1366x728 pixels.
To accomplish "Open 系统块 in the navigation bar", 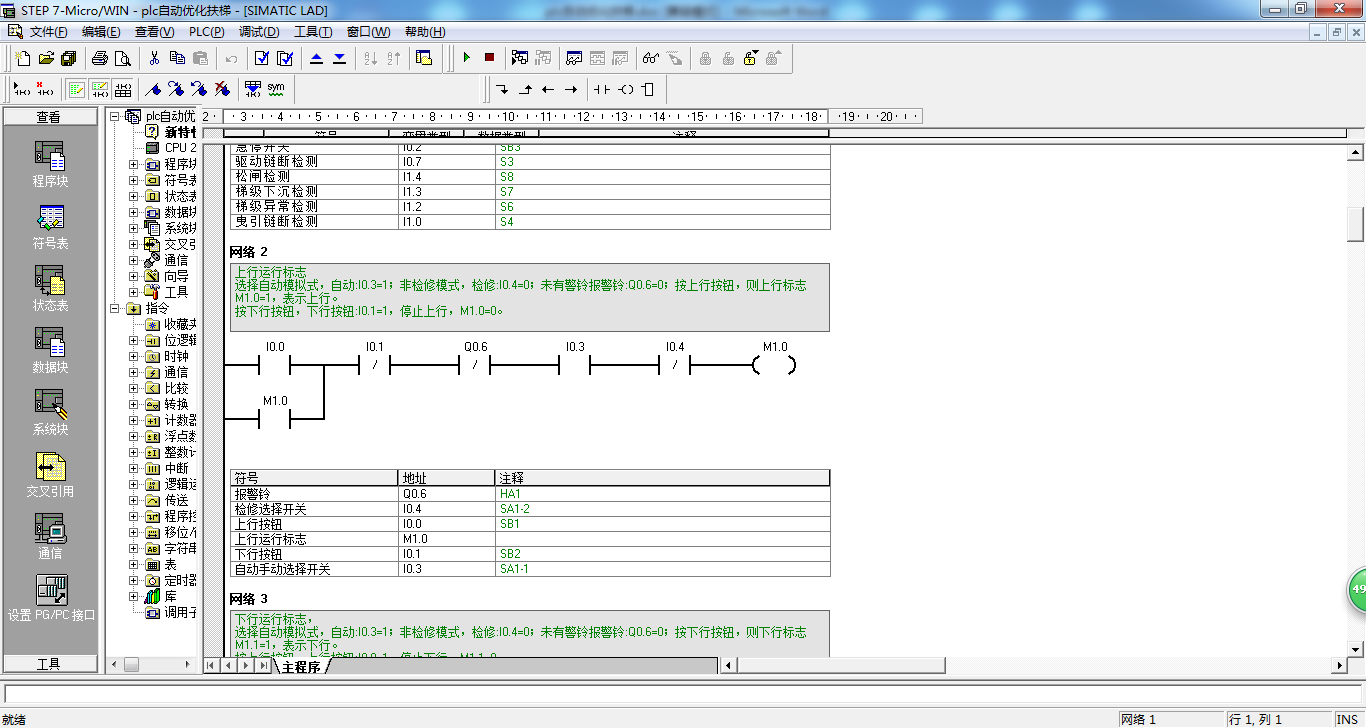I will [x=50, y=413].
